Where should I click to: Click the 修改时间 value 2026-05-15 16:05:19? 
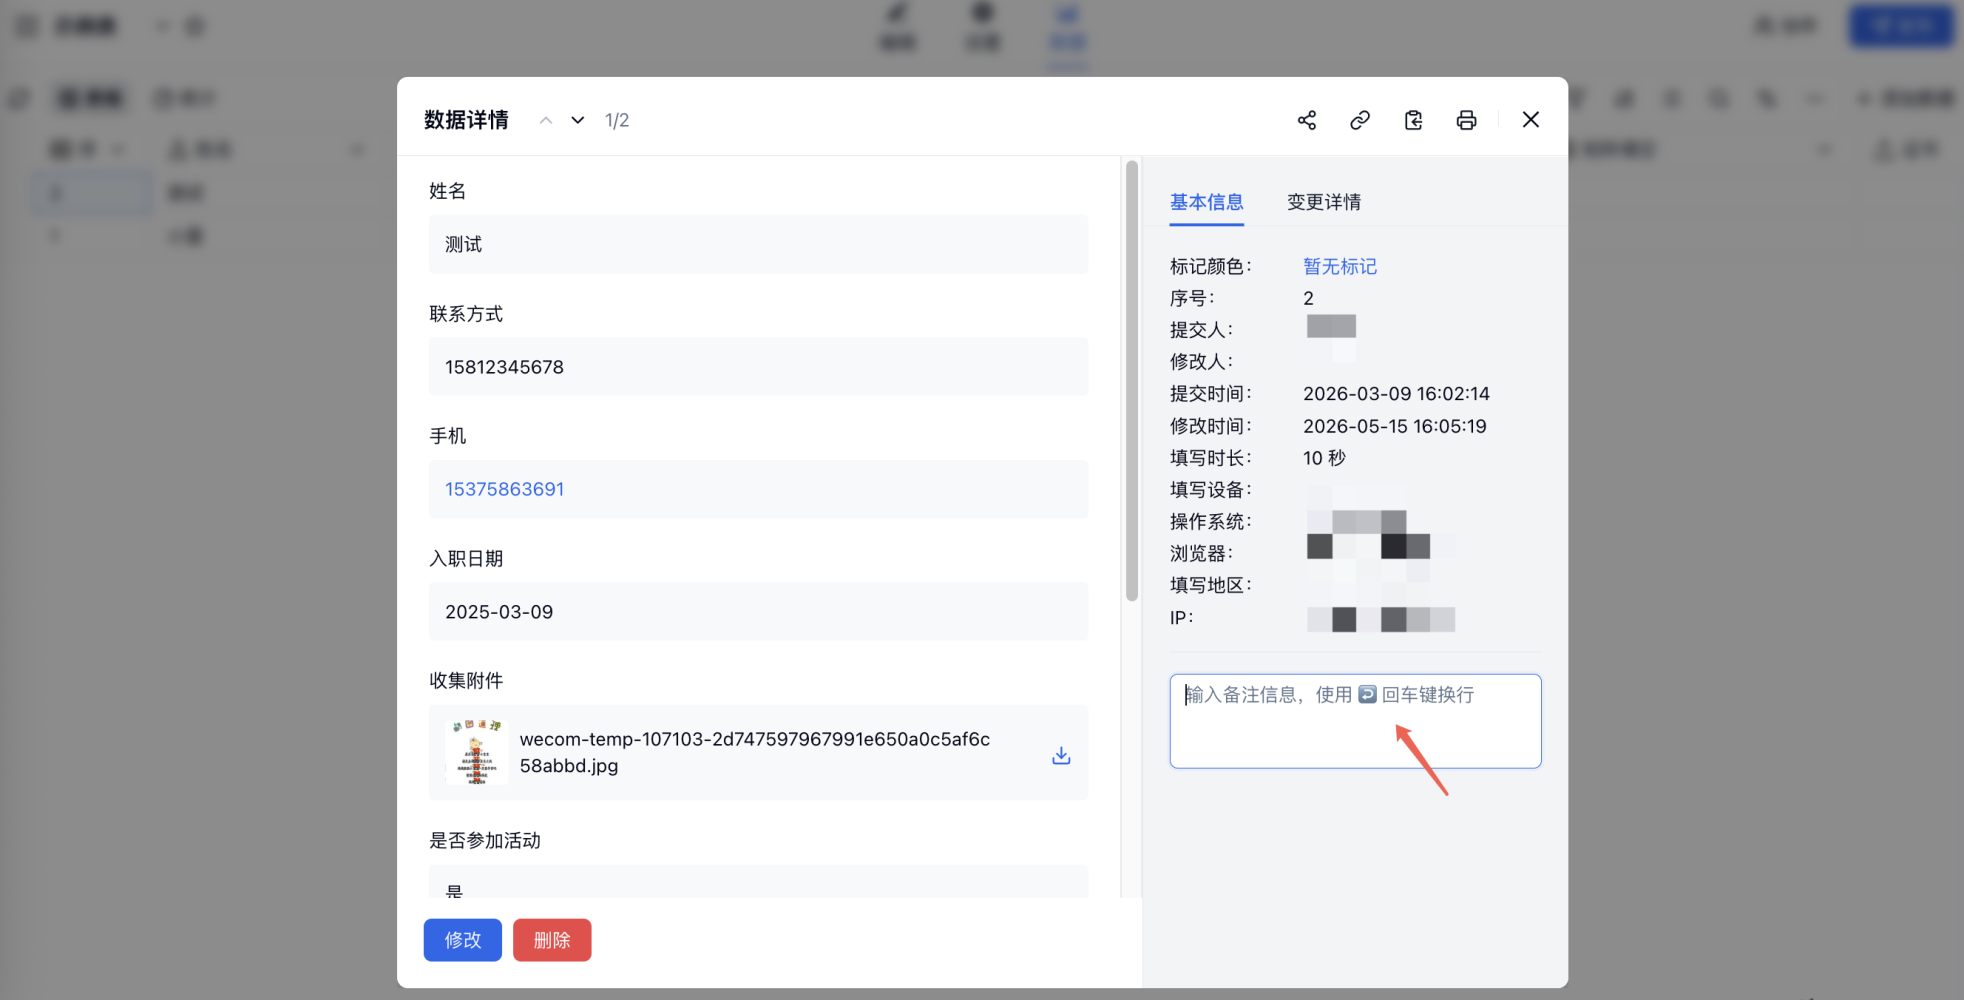(1394, 426)
